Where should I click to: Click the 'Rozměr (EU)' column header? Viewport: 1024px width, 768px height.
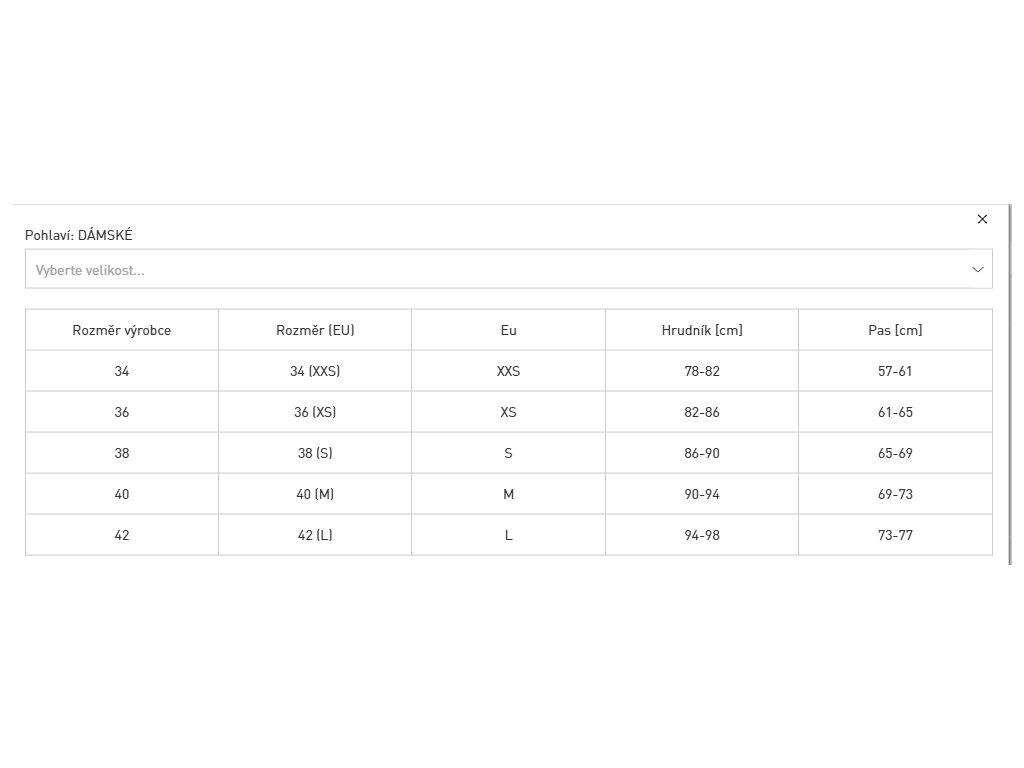[315, 330]
